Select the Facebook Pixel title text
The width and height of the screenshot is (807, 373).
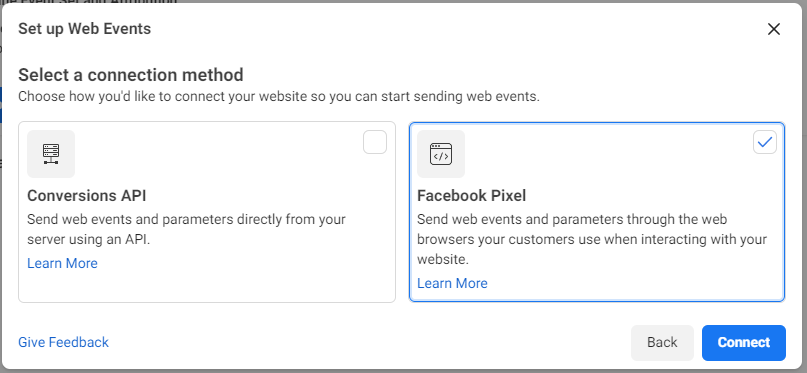[x=471, y=196]
